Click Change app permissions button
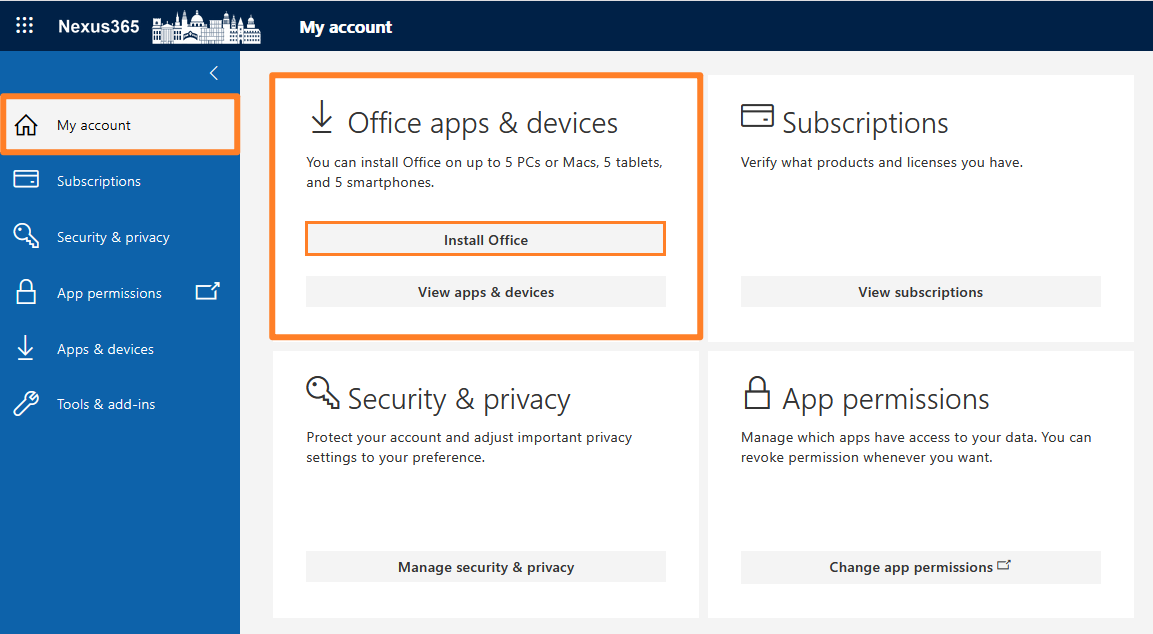This screenshot has width=1153, height=634. pos(920,567)
